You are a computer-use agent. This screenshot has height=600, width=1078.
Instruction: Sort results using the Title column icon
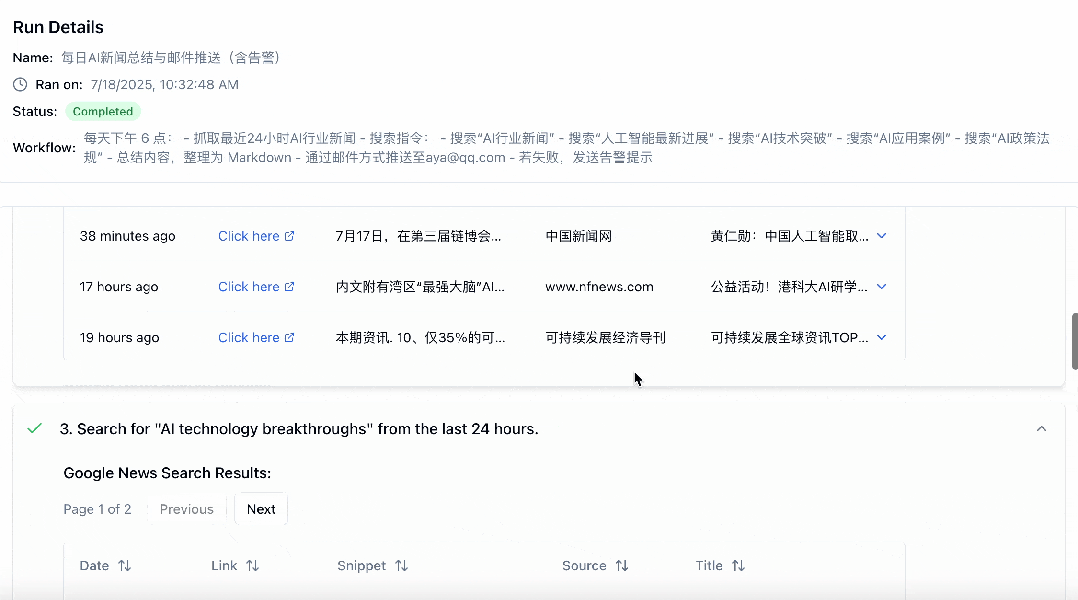(x=736, y=565)
